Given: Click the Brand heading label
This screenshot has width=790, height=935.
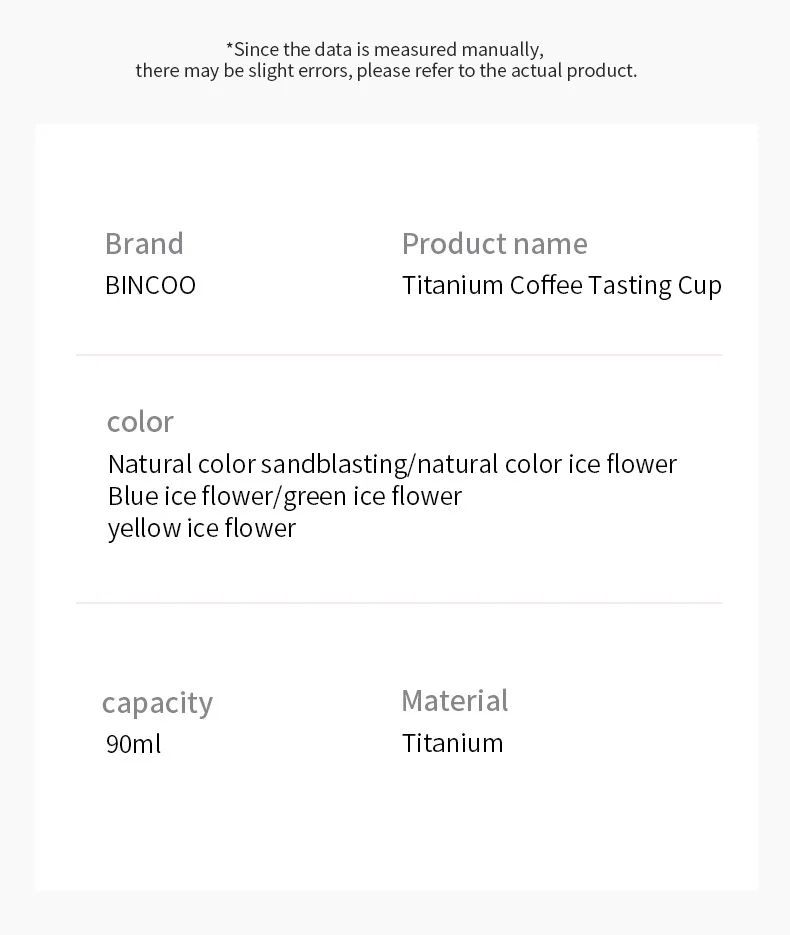Looking at the screenshot, I should 144,243.
